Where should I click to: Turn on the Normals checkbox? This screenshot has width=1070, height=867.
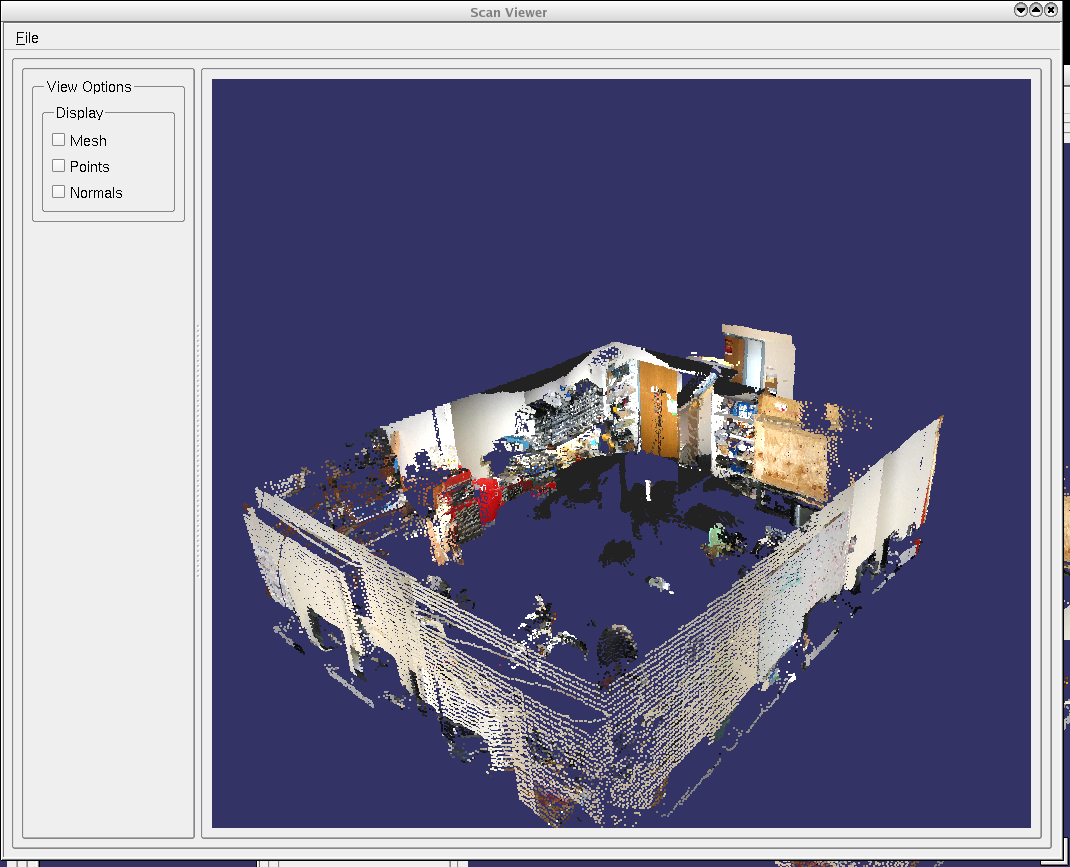[x=59, y=192]
